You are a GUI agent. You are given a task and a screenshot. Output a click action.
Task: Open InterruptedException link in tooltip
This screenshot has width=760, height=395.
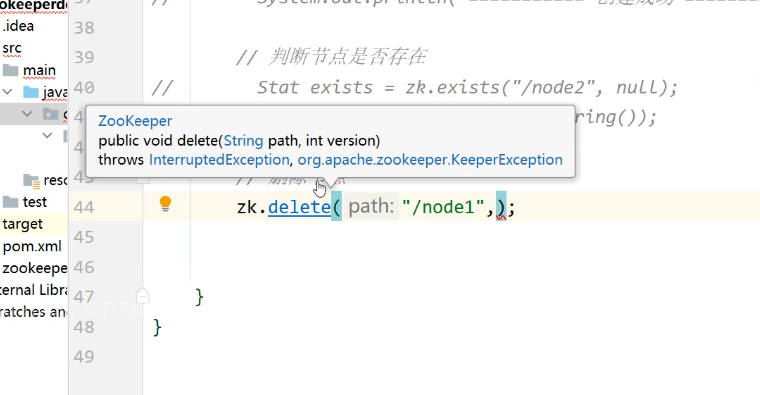[x=219, y=160]
